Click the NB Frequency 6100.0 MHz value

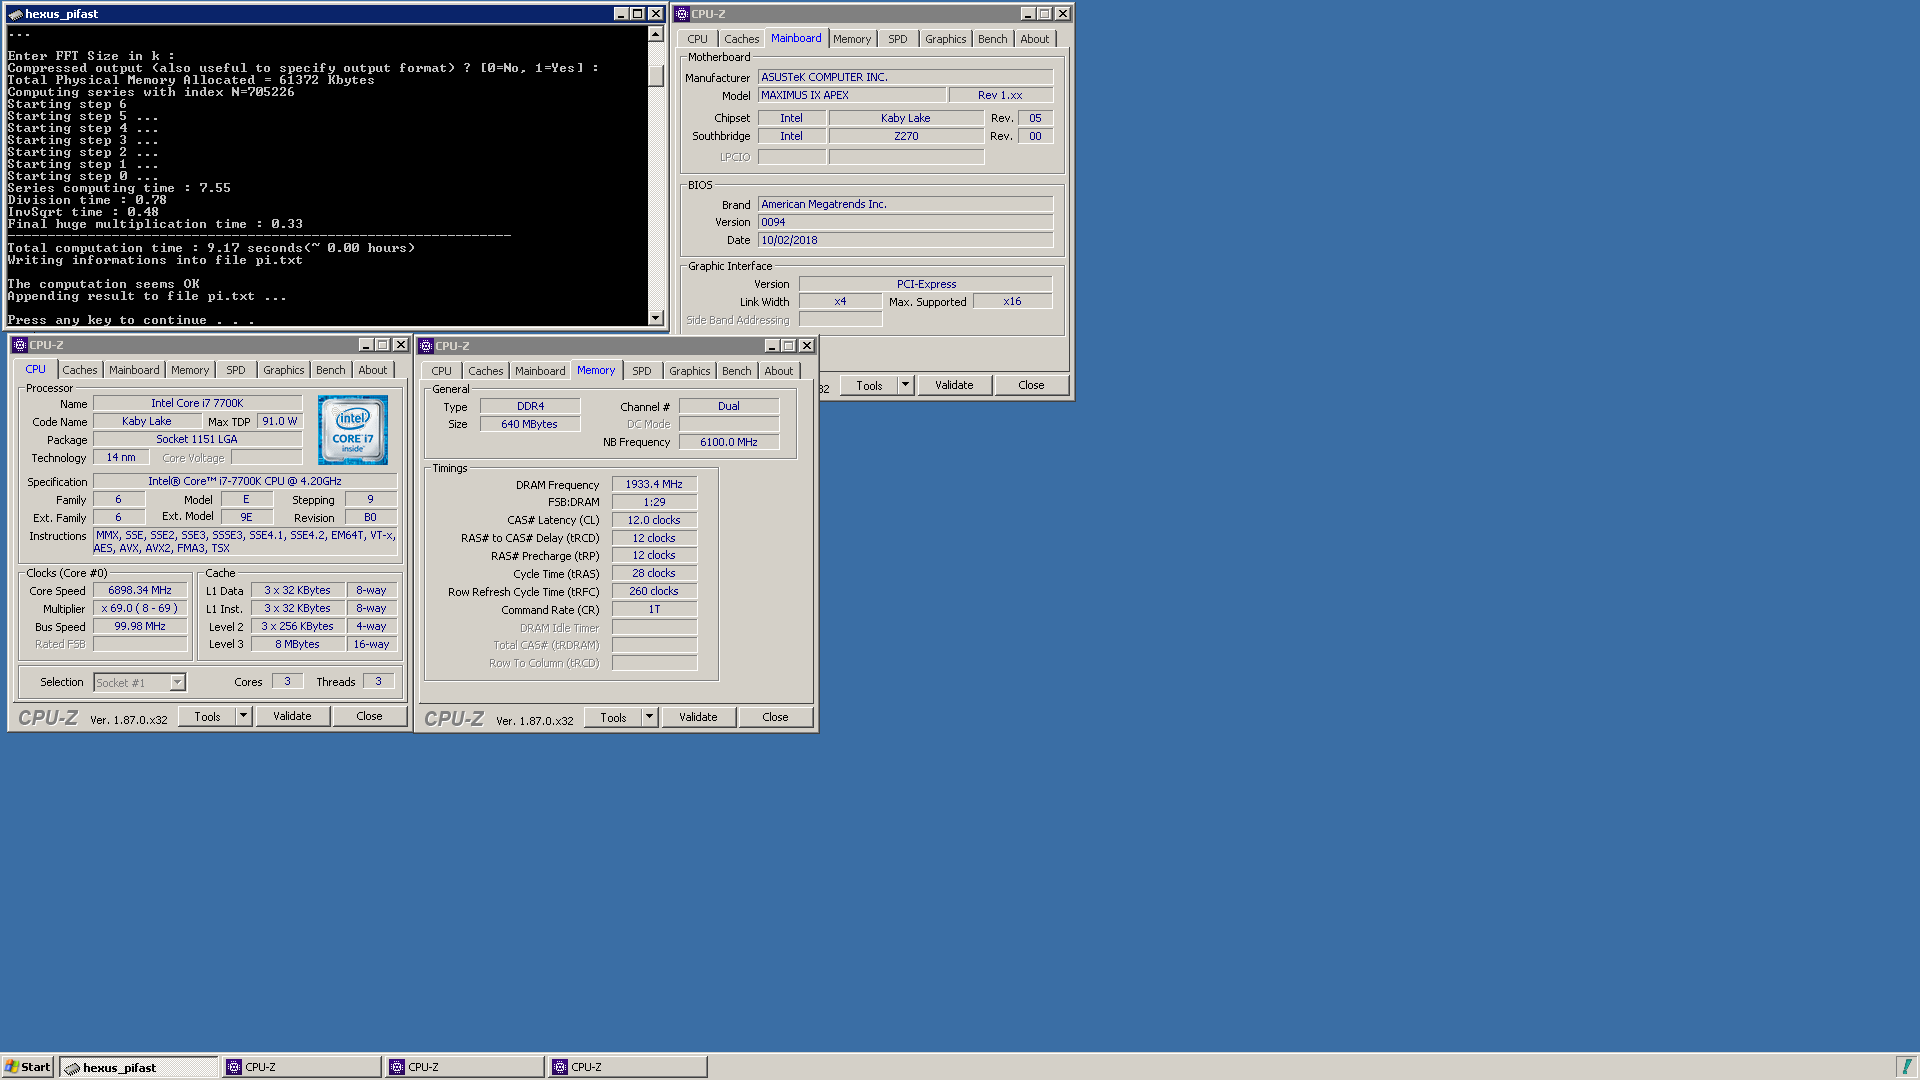click(729, 442)
